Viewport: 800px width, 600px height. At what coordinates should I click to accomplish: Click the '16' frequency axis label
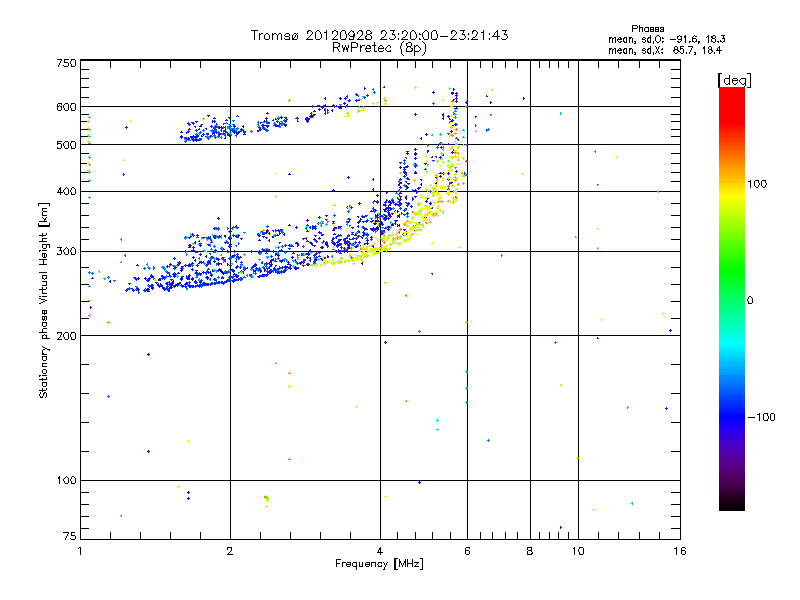[680, 551]
